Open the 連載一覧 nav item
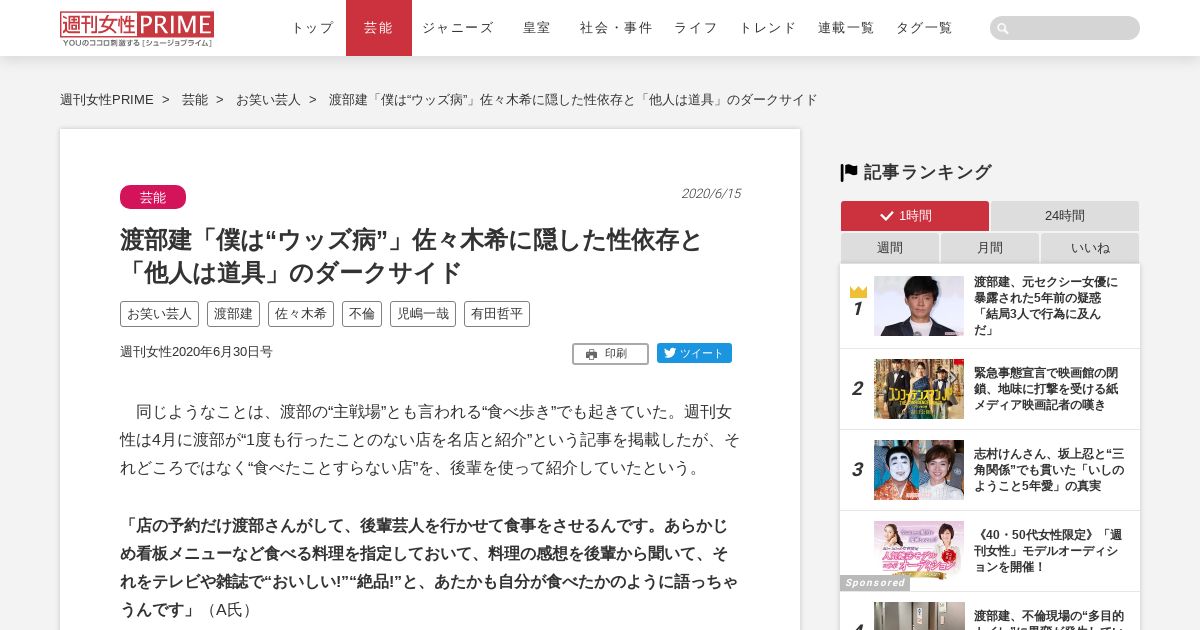Image resolution: width=1200 pixels, height=630 pixels. pyautogui.click(x=846, y=28)
